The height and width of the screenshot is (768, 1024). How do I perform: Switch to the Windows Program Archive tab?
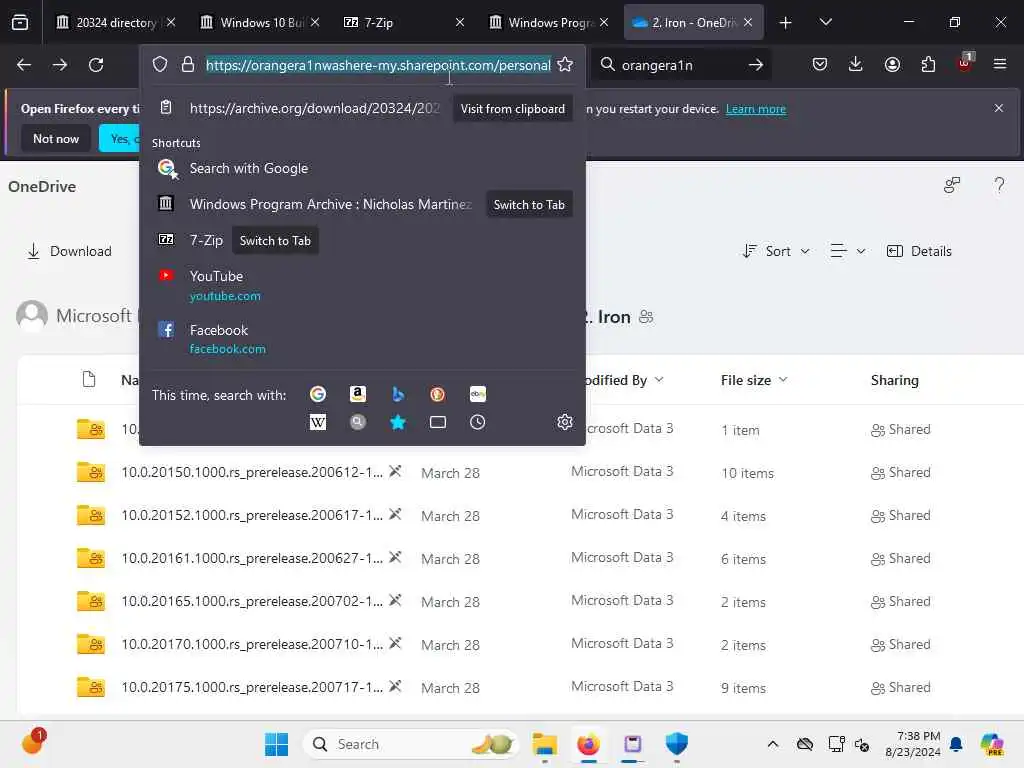tap(550, 22)
